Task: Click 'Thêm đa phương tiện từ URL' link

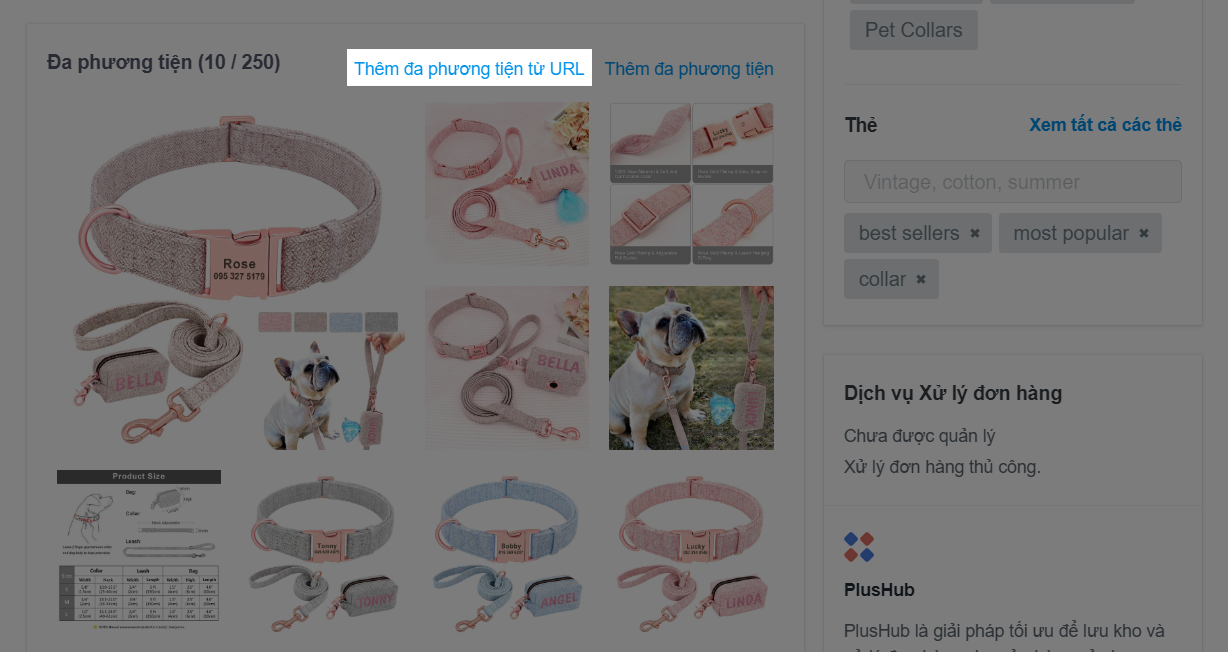Action: pyautogui.click(x=469, y=69)
